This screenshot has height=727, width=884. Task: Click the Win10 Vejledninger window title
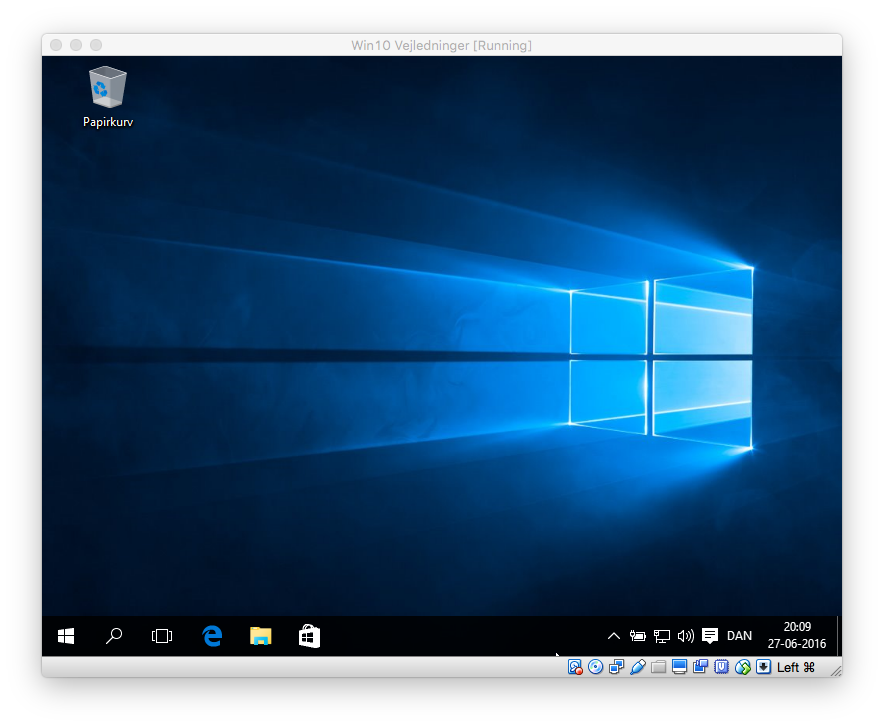(x=441, y=45)
